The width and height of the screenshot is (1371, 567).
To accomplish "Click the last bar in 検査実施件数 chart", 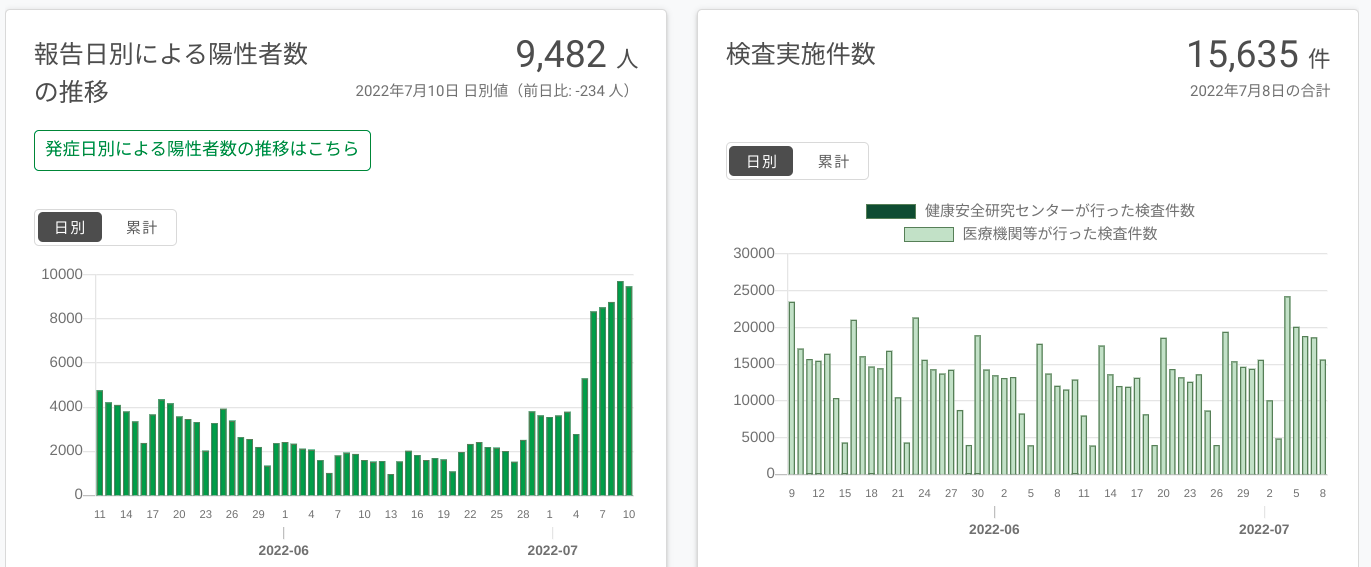I will click(x=1322, y=417).
